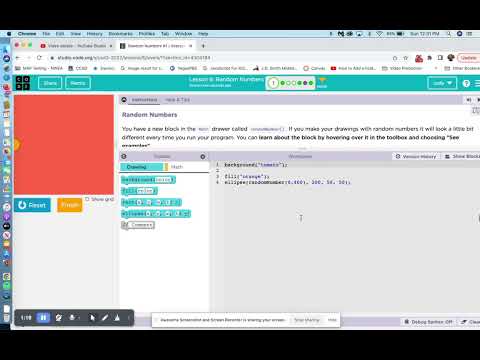The height and width of the screenshot is (360, 480).
Task: Open the Judy account dropdown
Action: tap(442, 83)
